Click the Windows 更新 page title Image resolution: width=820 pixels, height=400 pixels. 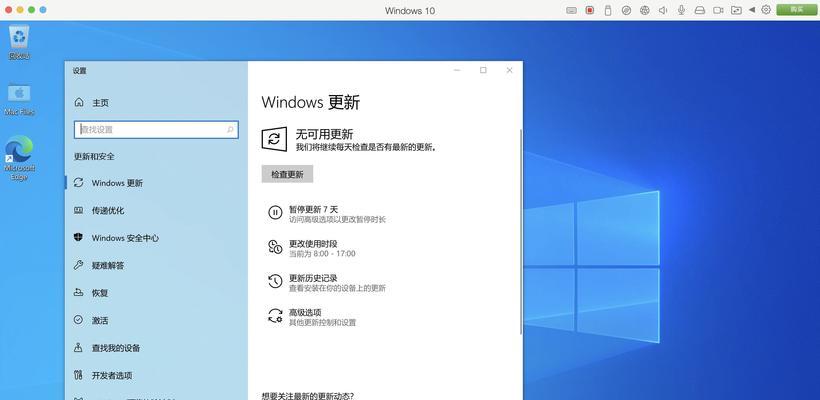(x=311, y=102)
